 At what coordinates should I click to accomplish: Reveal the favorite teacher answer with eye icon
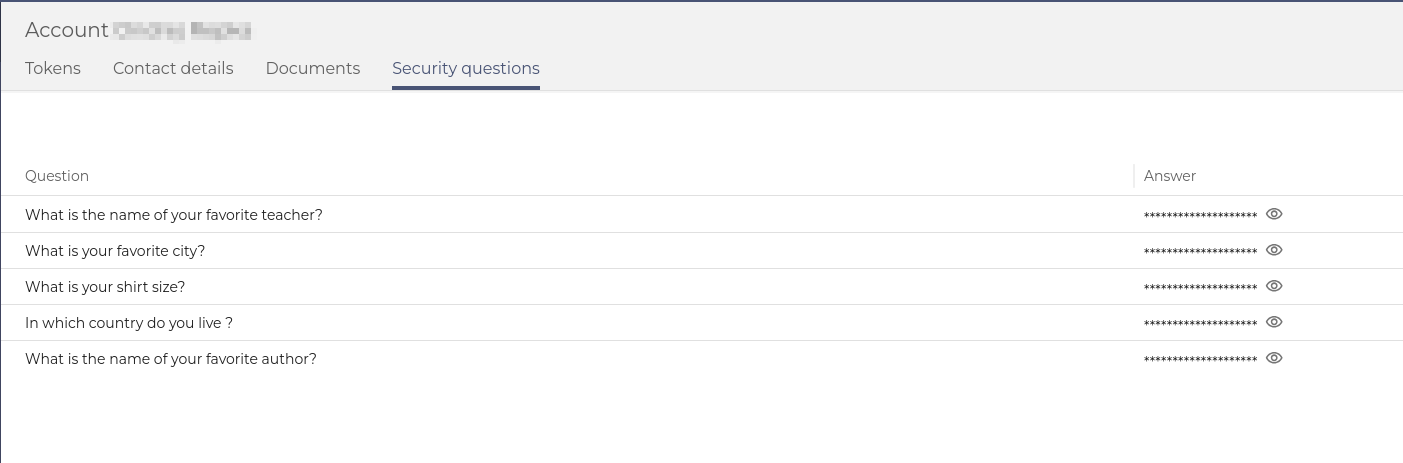pos(1274,214)
